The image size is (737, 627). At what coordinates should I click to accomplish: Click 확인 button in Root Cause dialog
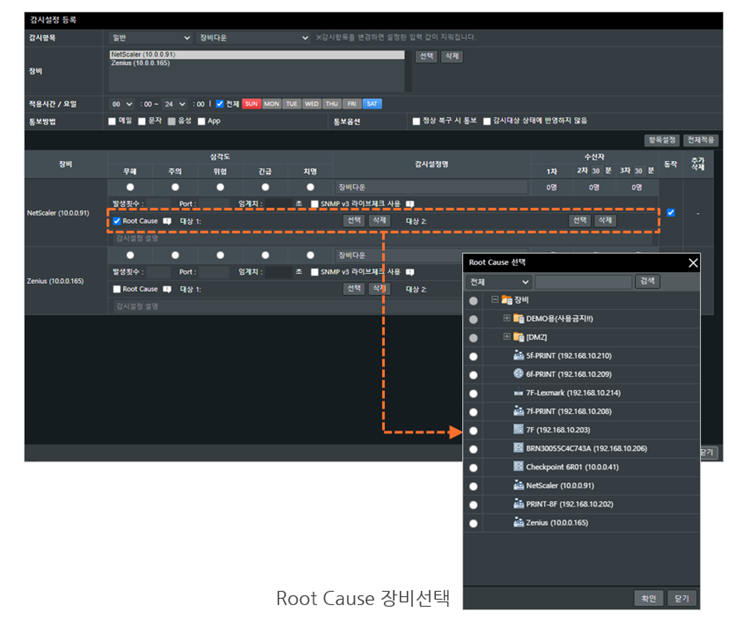pyautogui.click(x=649, y=598)
